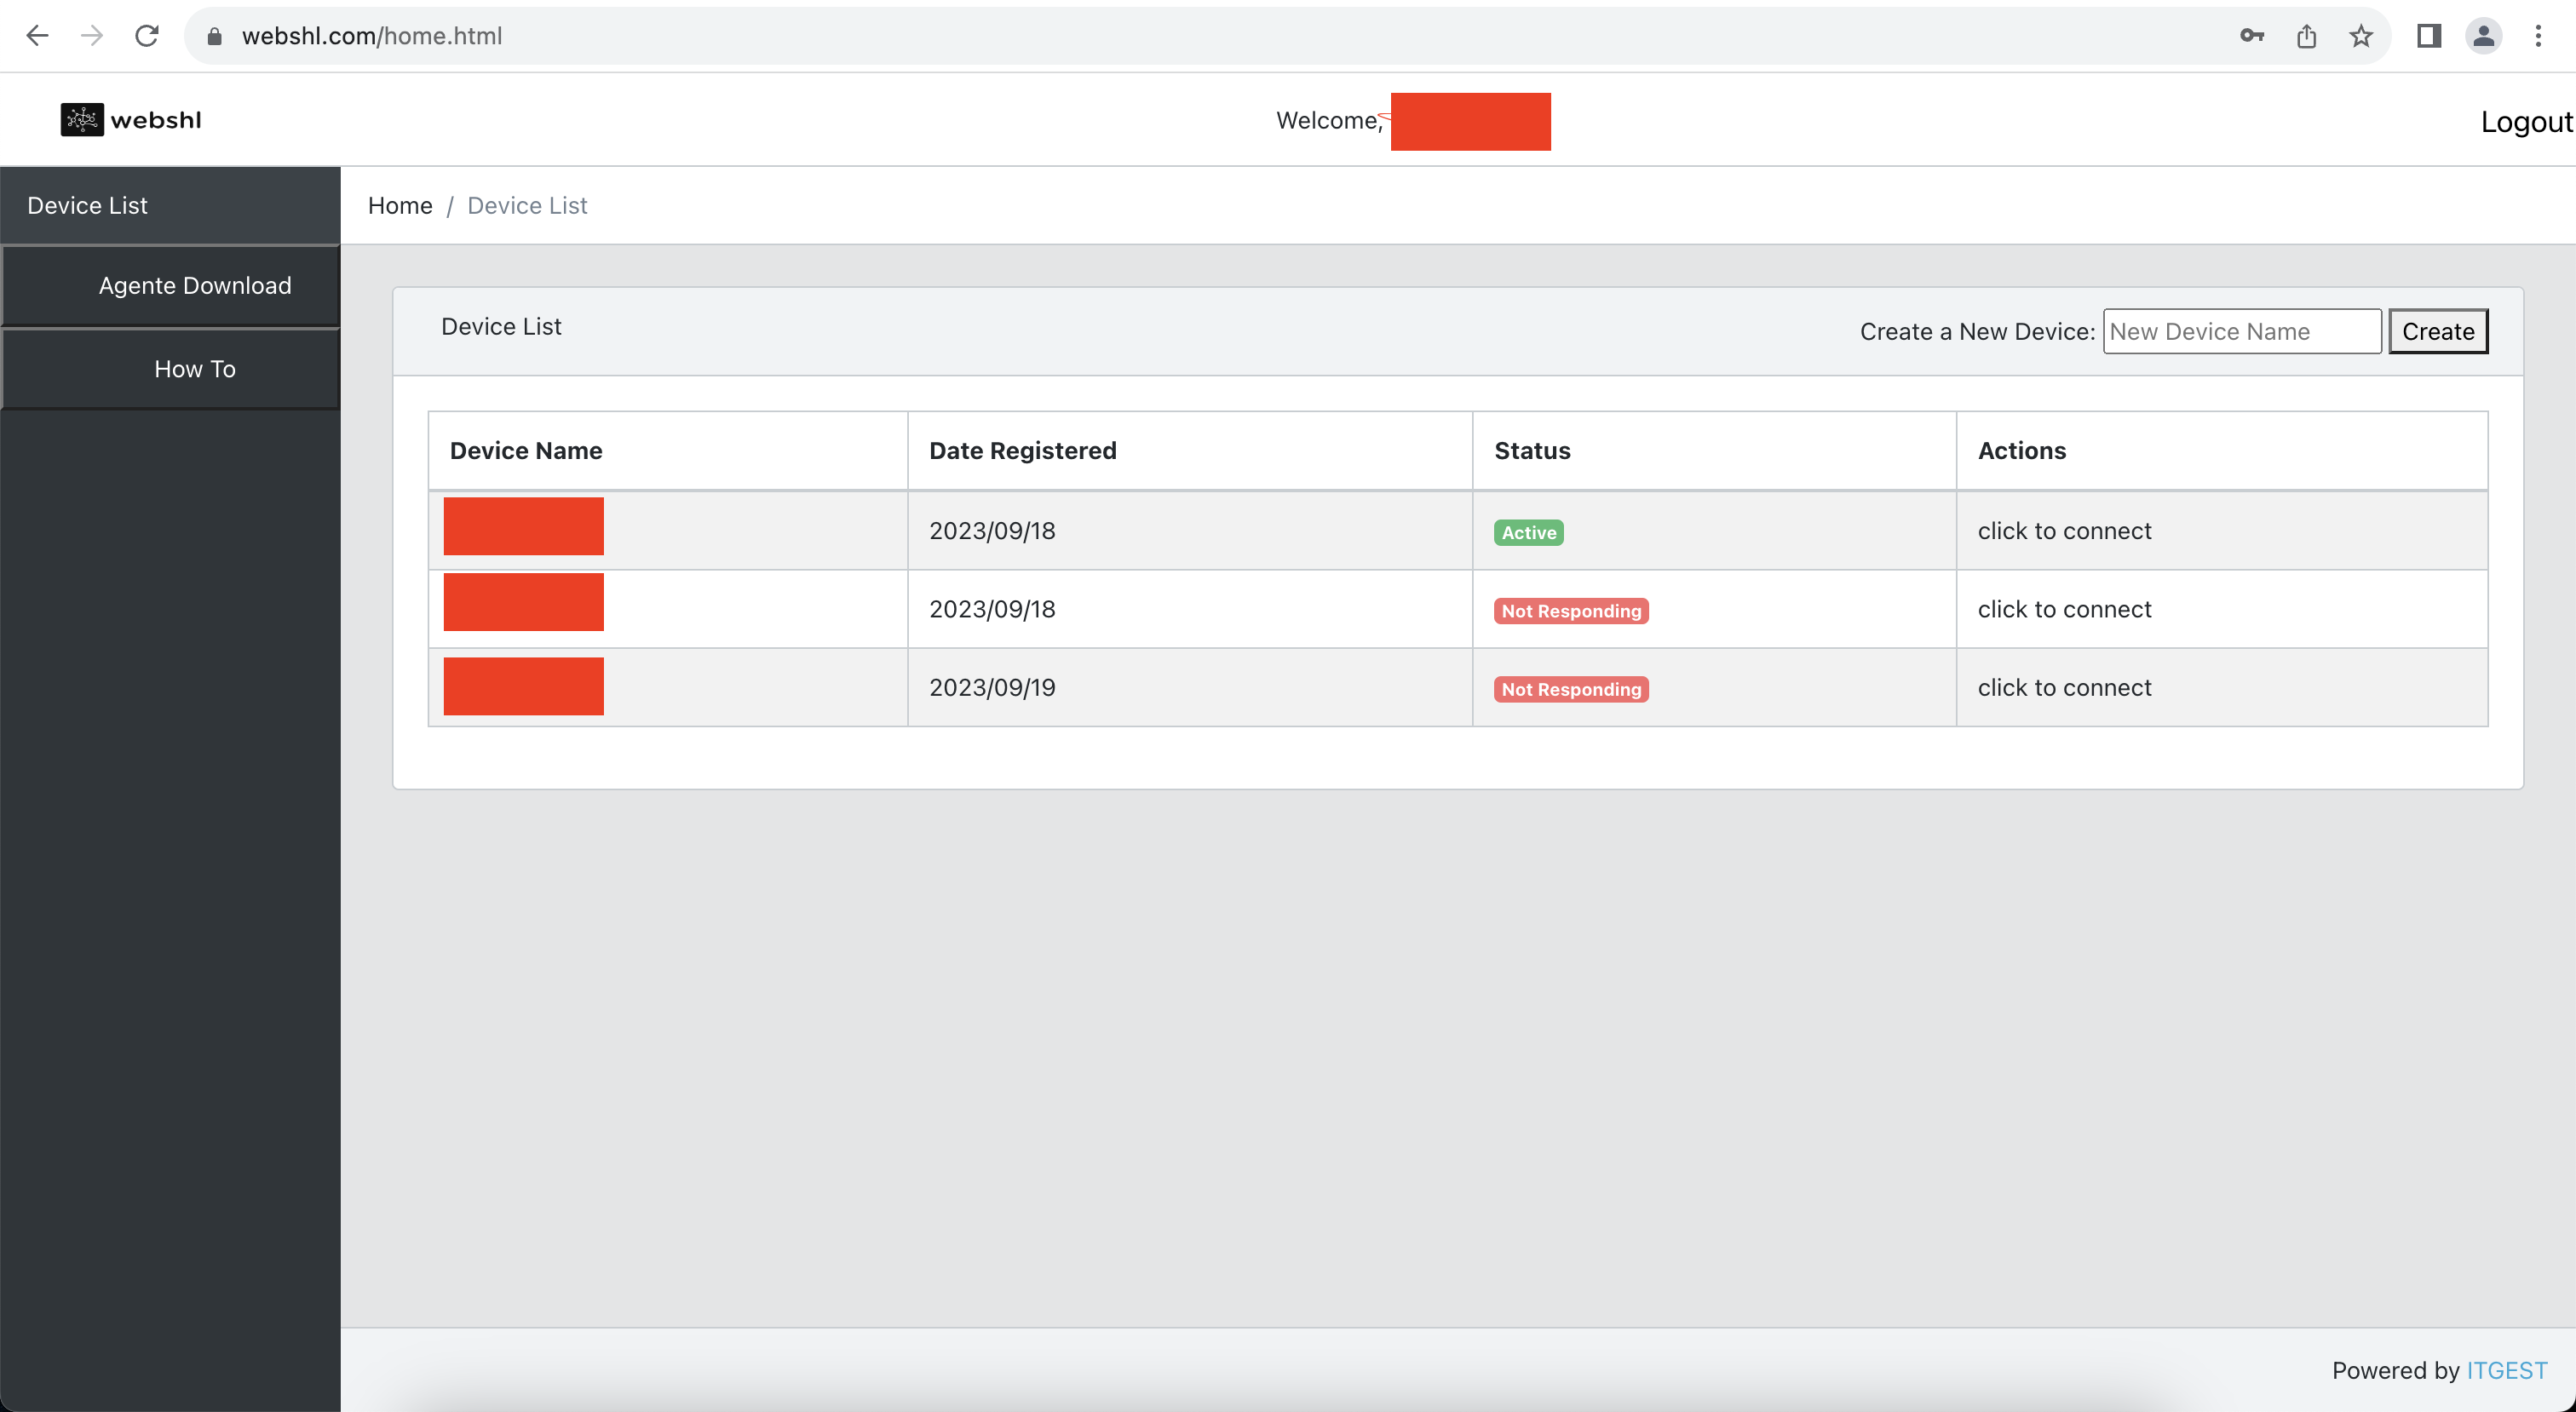Toggle the browser side panel icon
This screenshot has height=1412, width=2576.
coord(2429,36)
